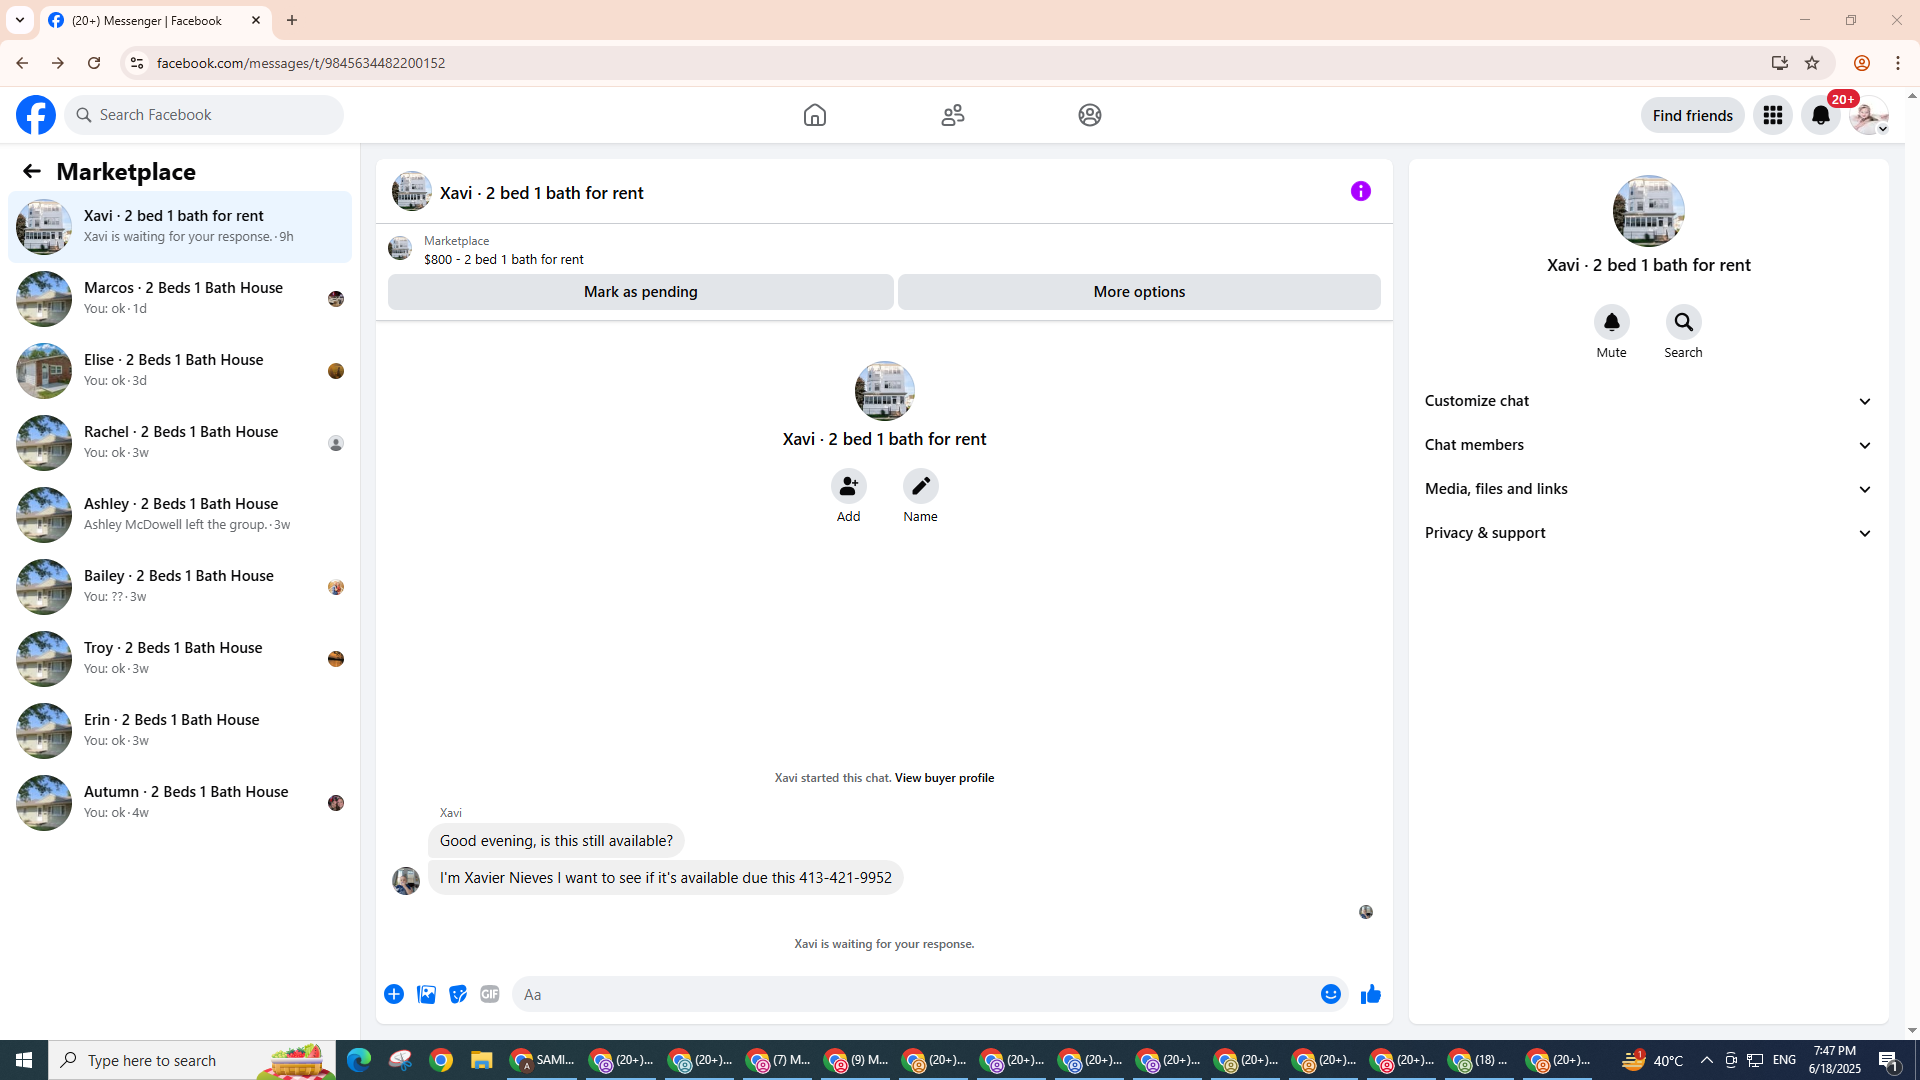Choose a sticker in composer
The image size is (1920, 1080).
tap(458, 994)
